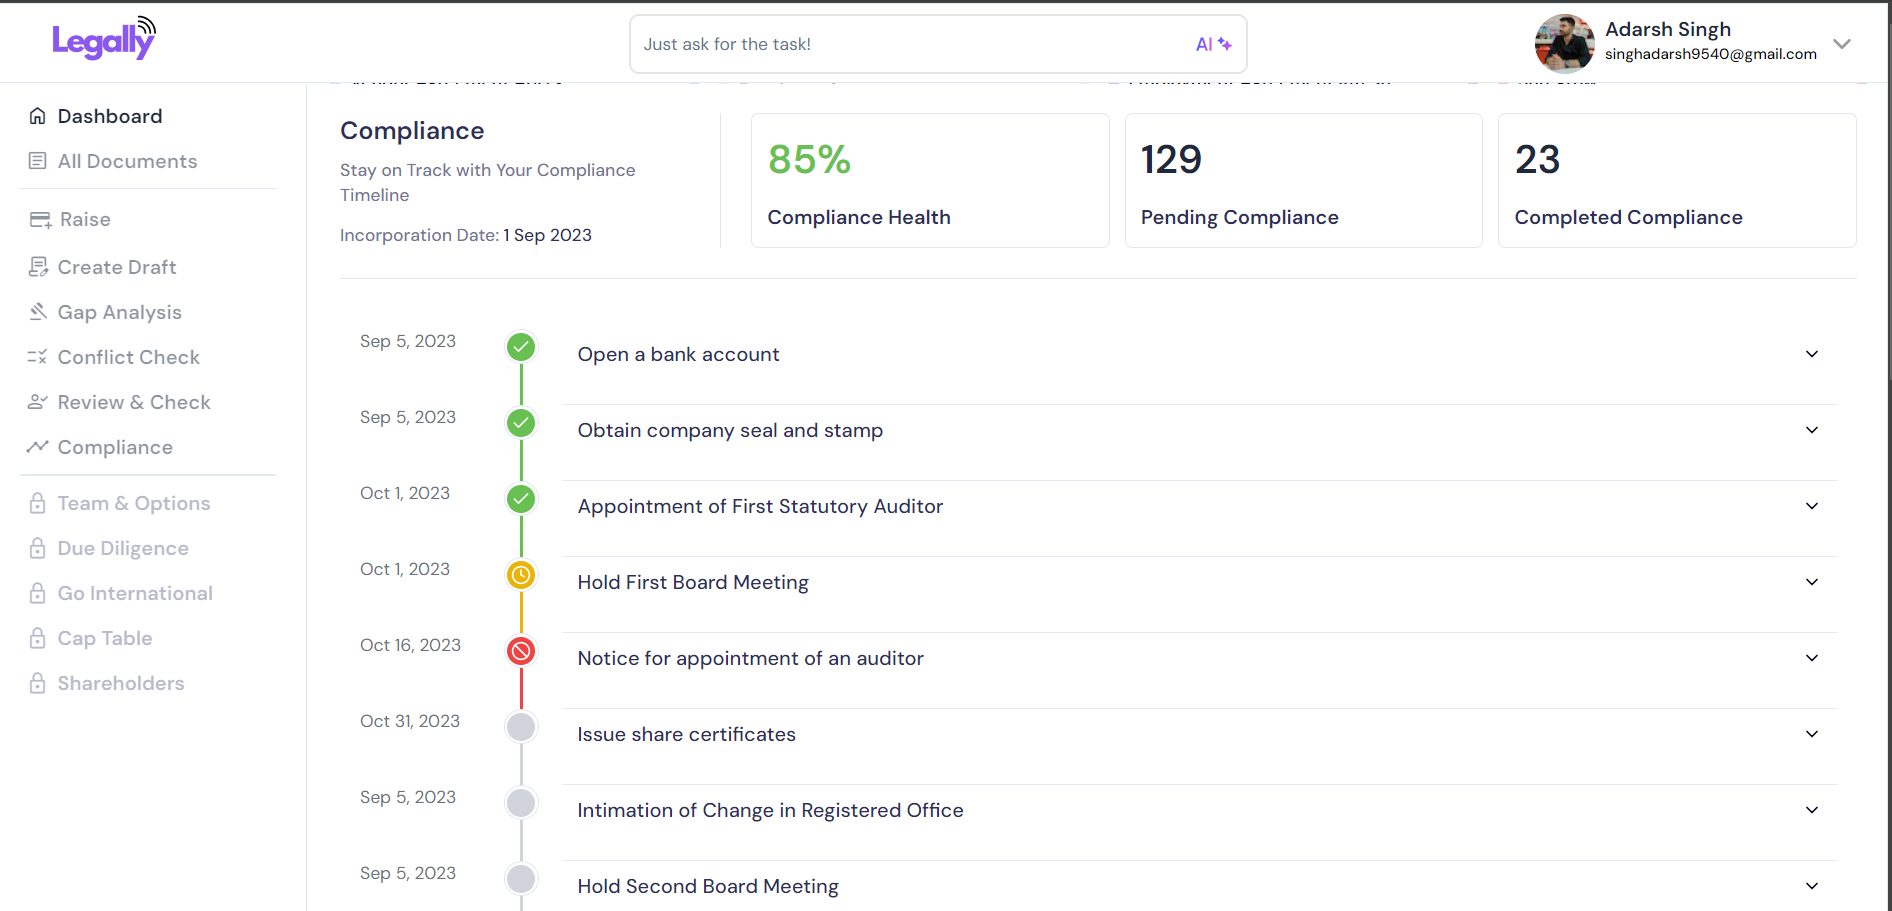This screenshot has width=1892, height=911.
Task: Focus the 'Just ask for the task!' field
Action: tap(910, 44)
